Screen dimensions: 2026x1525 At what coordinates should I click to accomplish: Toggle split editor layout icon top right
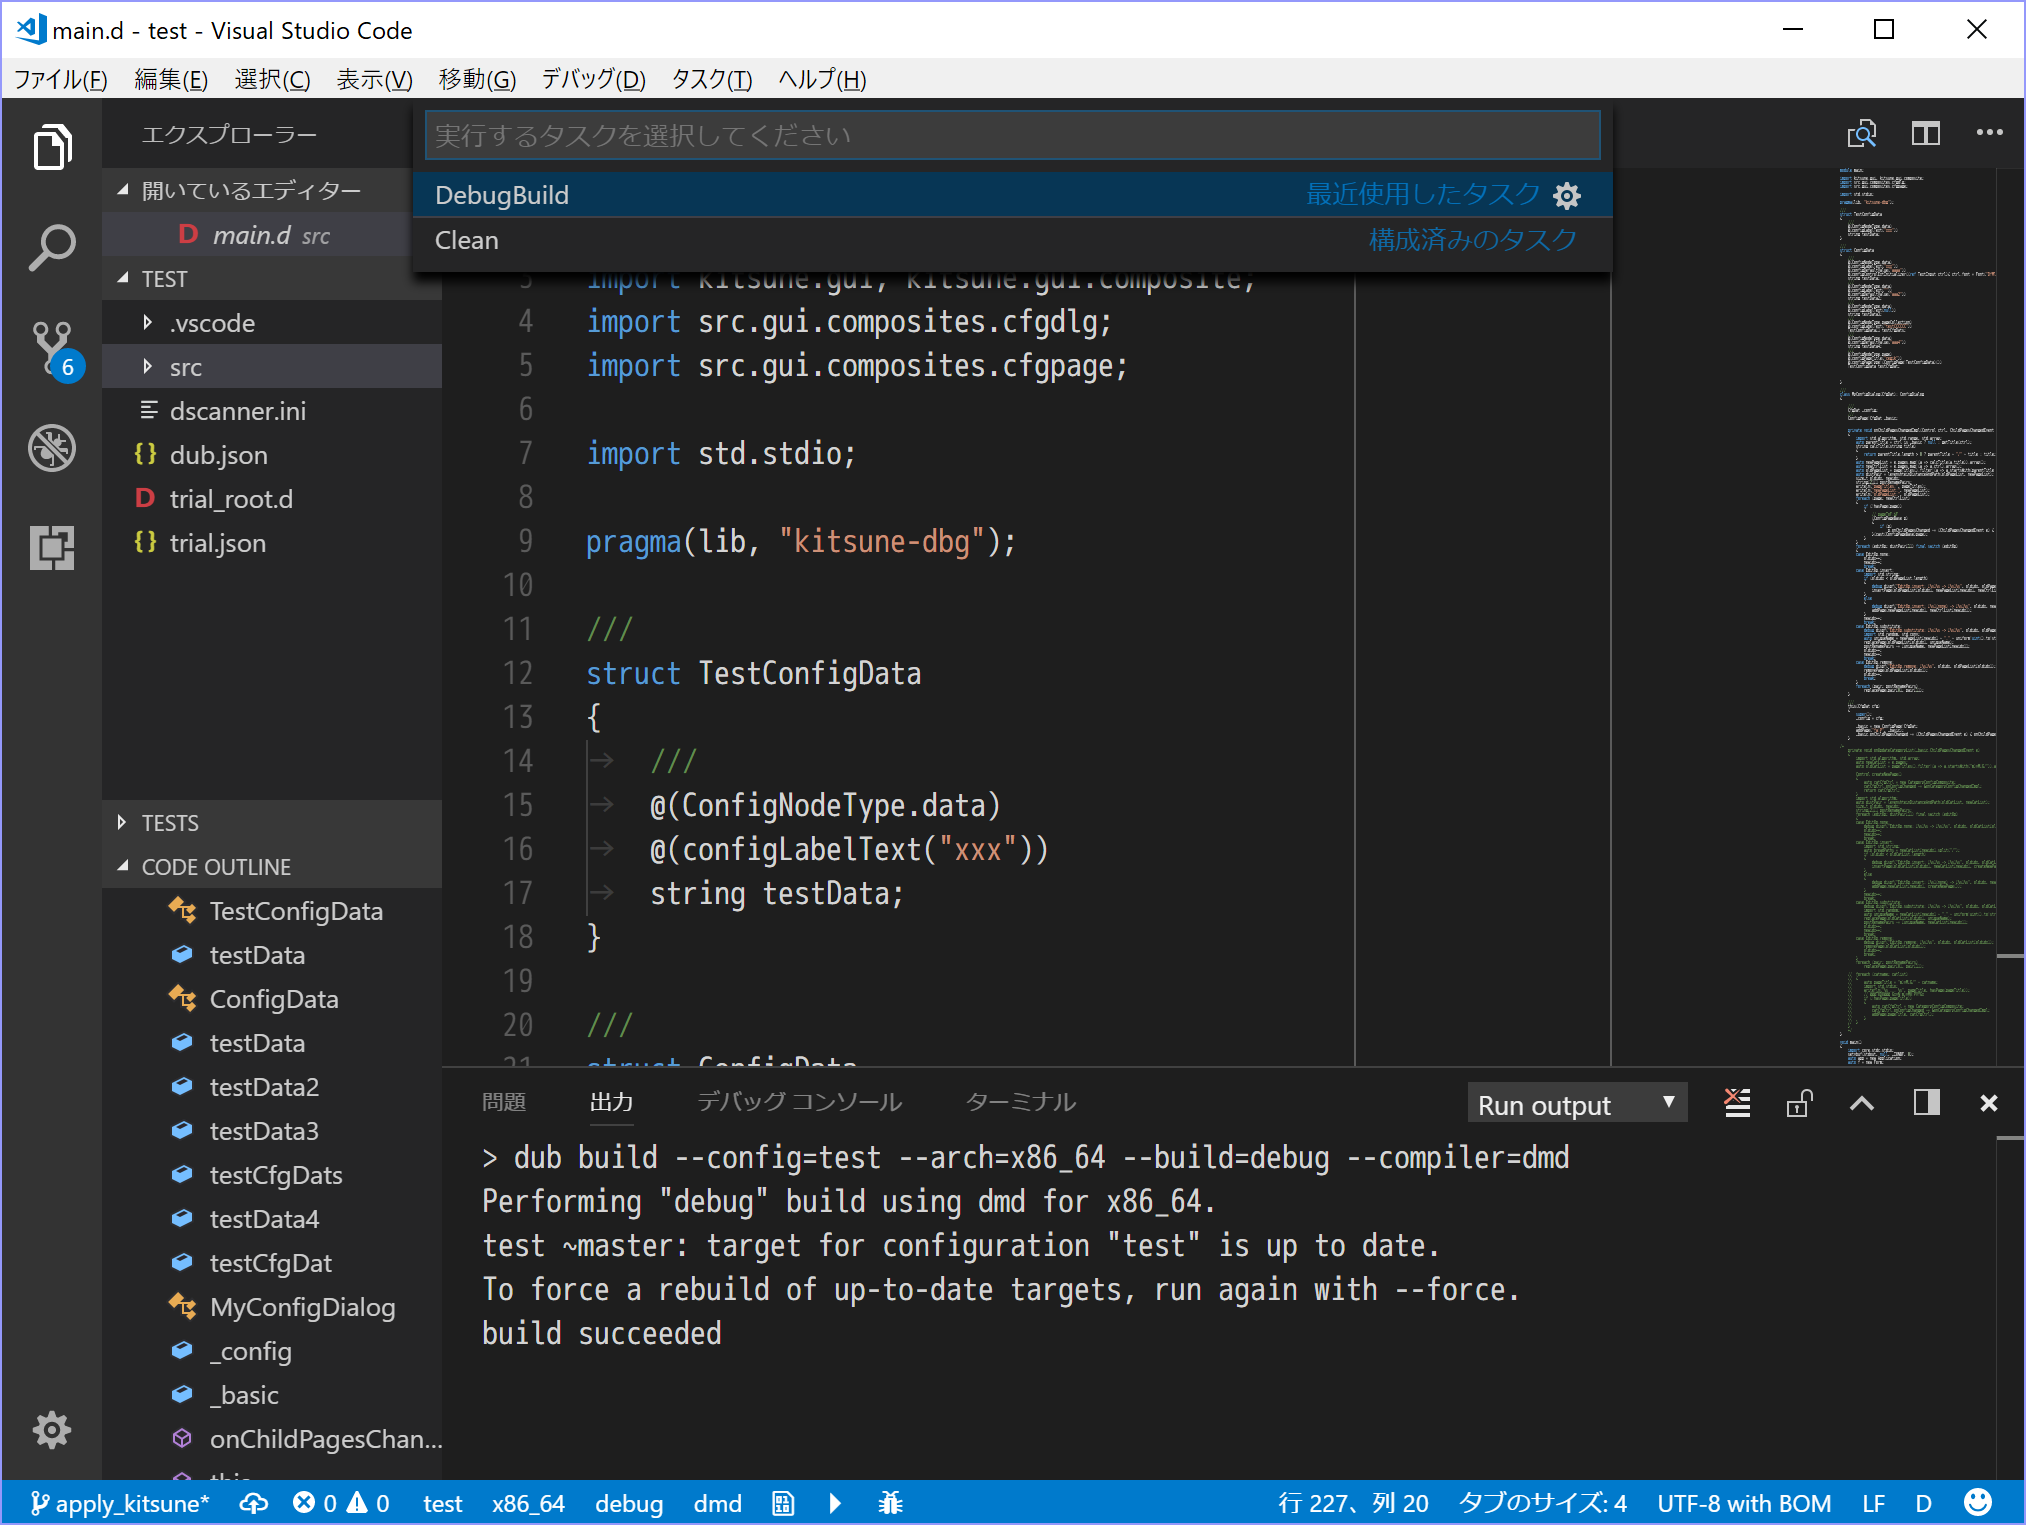[1926, 134]
